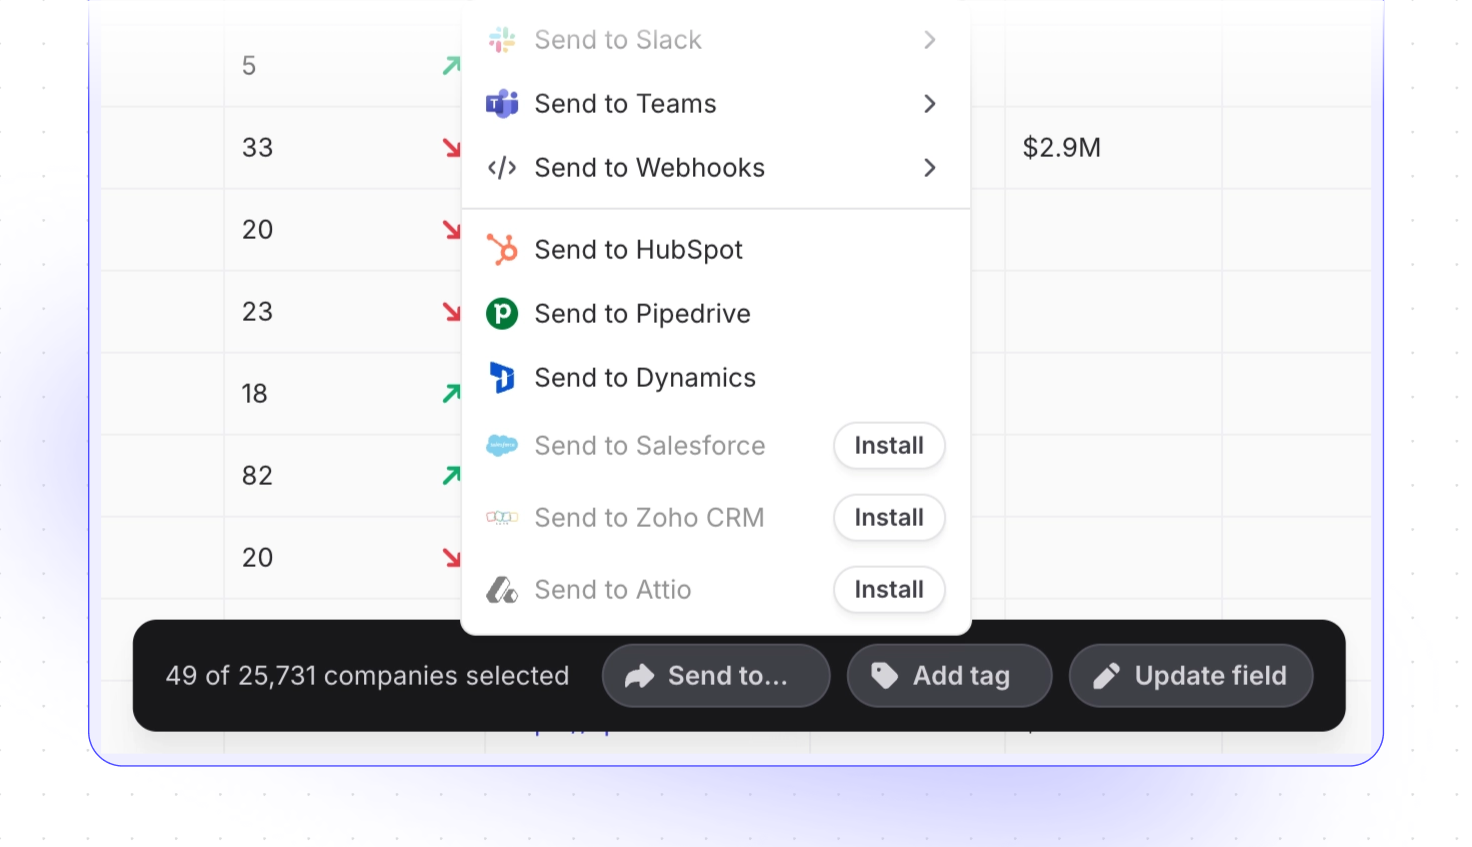Click the red down arrow beside 33
The image size is (1472, 847).
[x=452, y=148]
